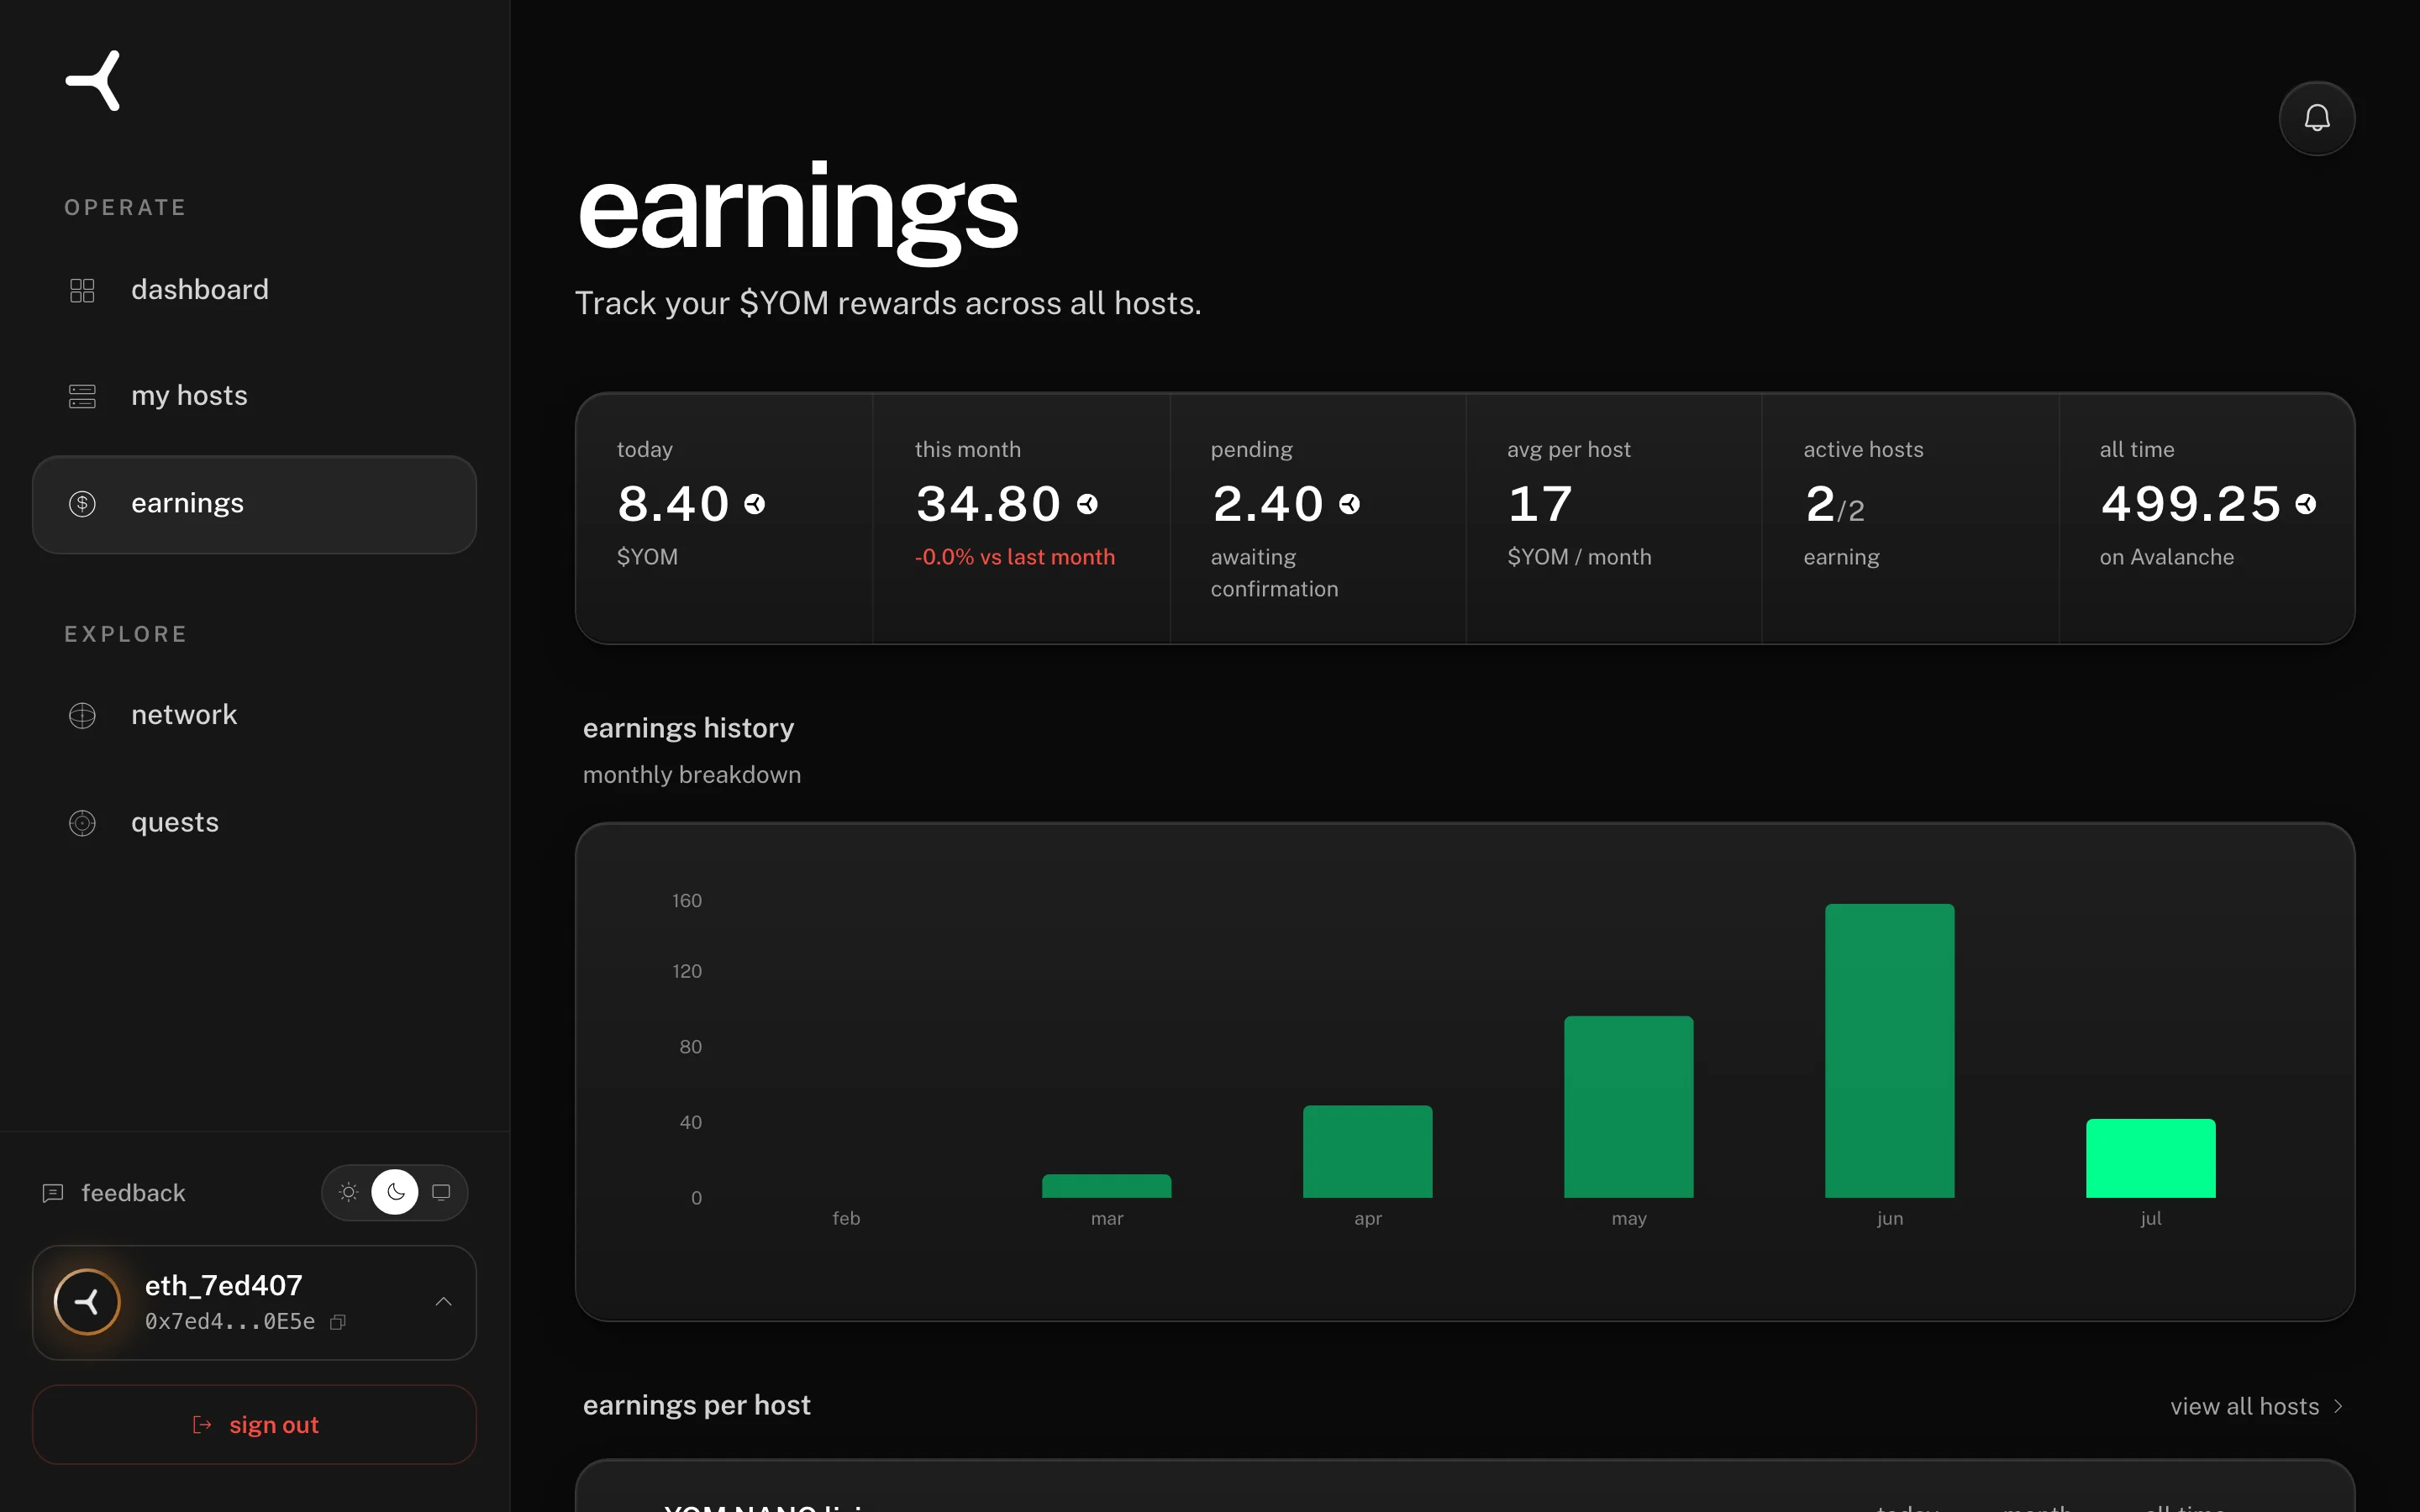Click the YOM logo in the sidebar
This screenshot has width=2420, height=1512.
[93, 80]
